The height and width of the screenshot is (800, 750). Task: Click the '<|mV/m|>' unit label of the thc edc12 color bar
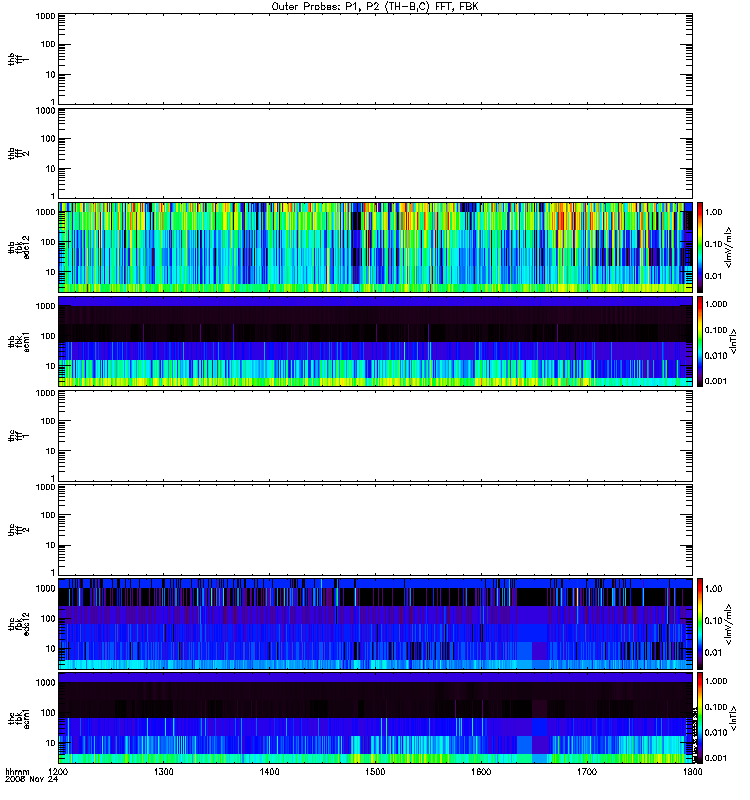click(728, 623)
